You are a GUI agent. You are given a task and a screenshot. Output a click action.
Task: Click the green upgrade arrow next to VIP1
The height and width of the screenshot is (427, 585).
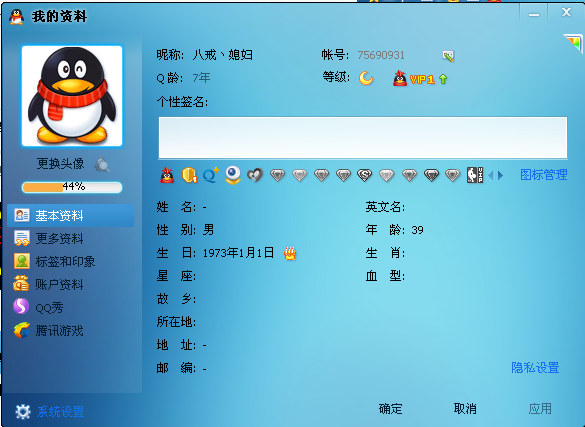coord(443,79)
